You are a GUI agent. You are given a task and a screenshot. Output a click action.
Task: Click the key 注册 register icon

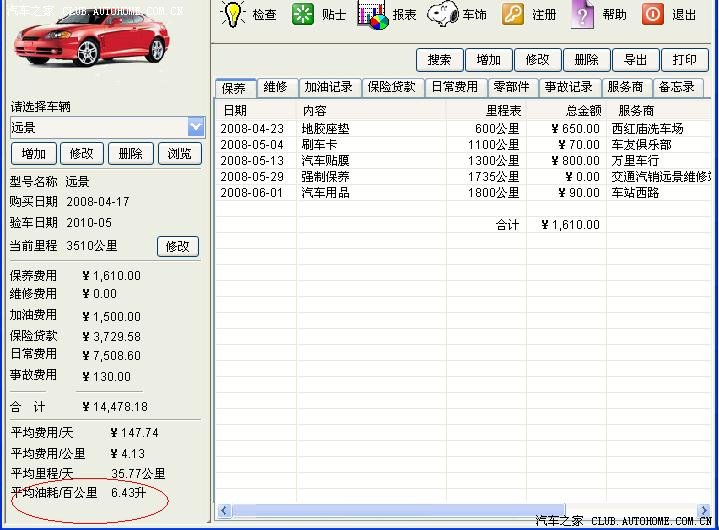[513, 14]
